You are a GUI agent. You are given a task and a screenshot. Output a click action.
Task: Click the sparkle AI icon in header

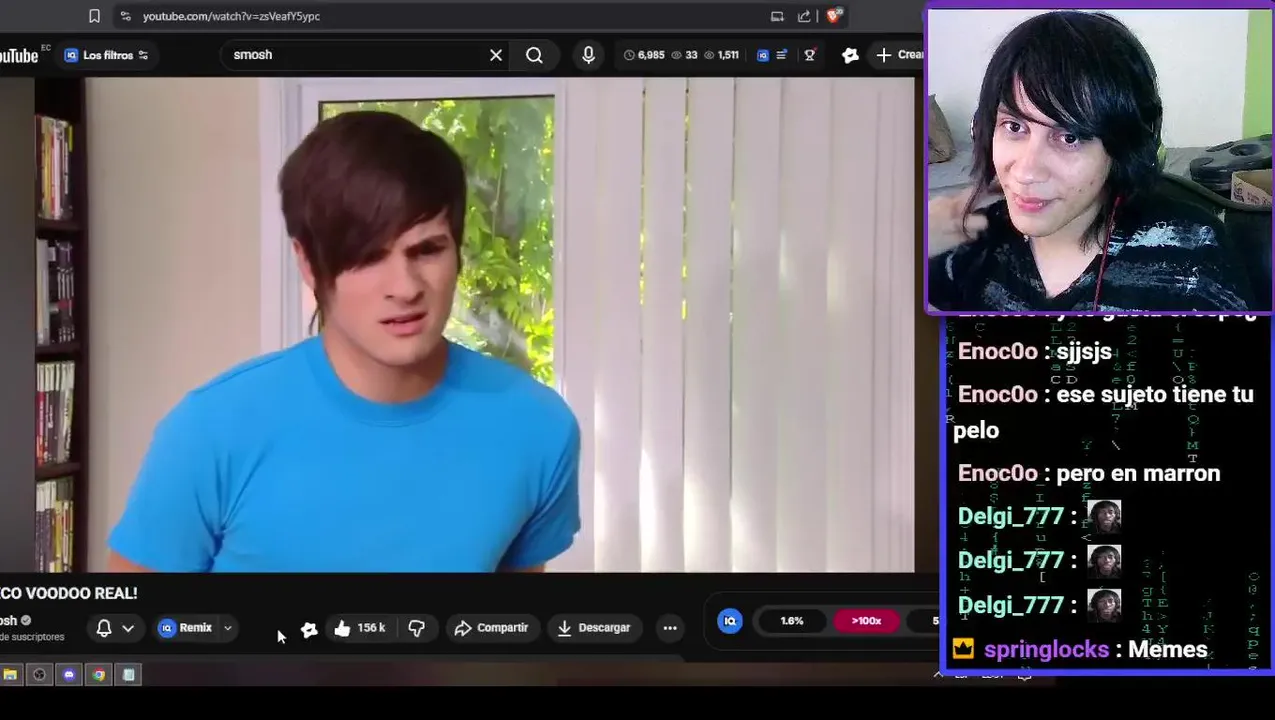850,55
